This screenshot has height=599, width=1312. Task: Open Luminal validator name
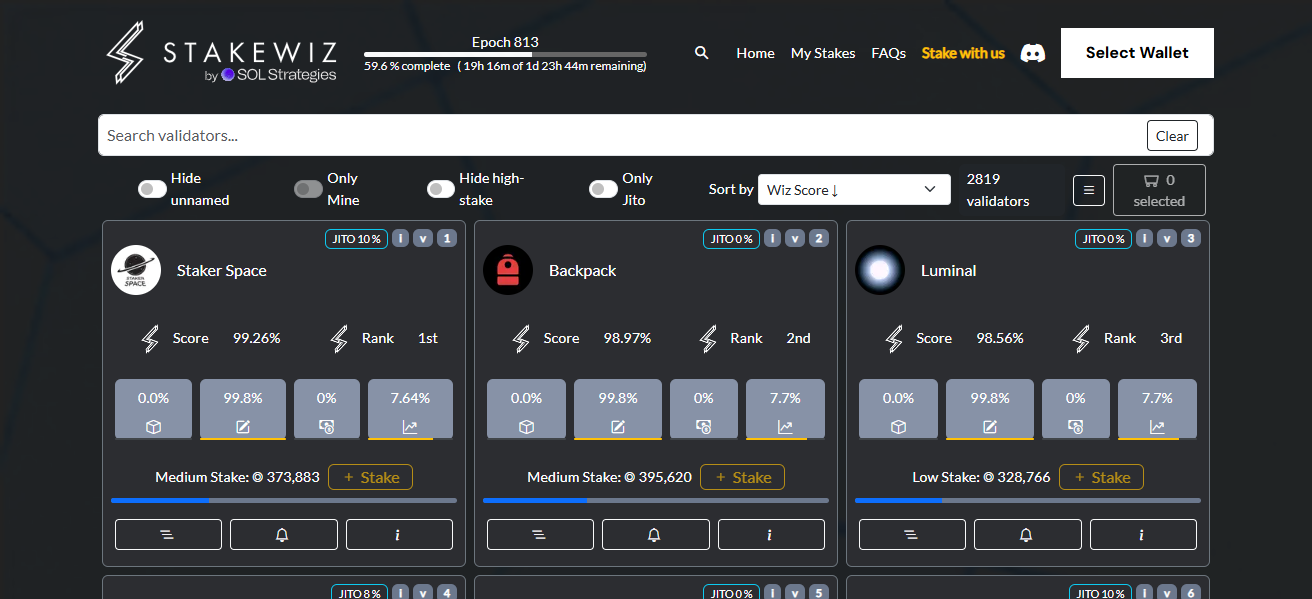949,270
